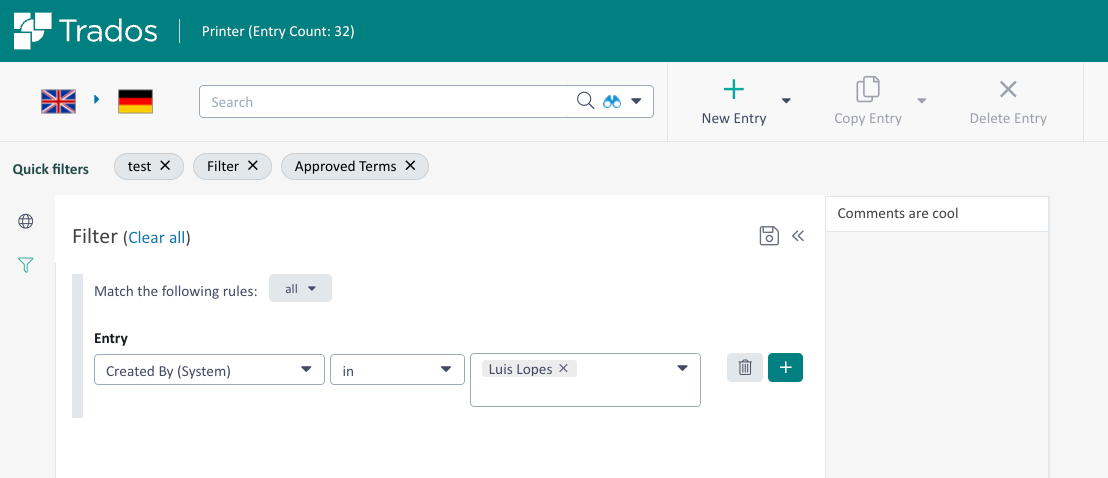Open the globe languages sidebar icon
Screen dimensions: 1108x478
coord(26,221)
